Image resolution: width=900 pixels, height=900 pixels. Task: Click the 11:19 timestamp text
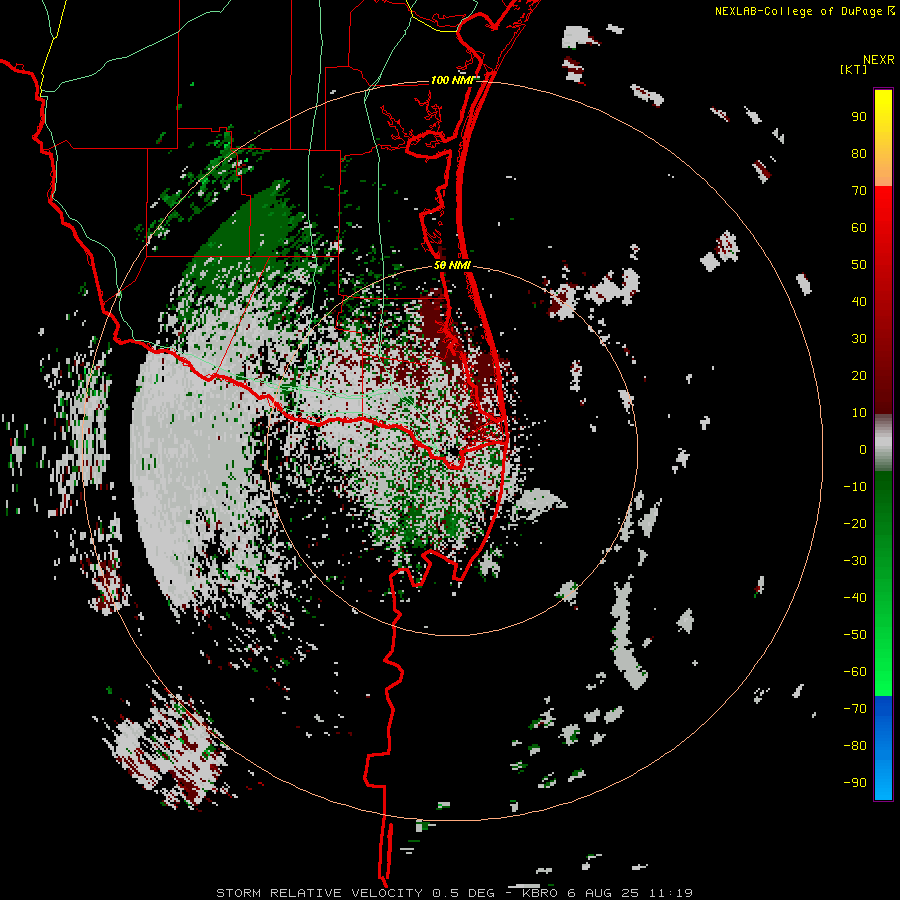(671, 893)
